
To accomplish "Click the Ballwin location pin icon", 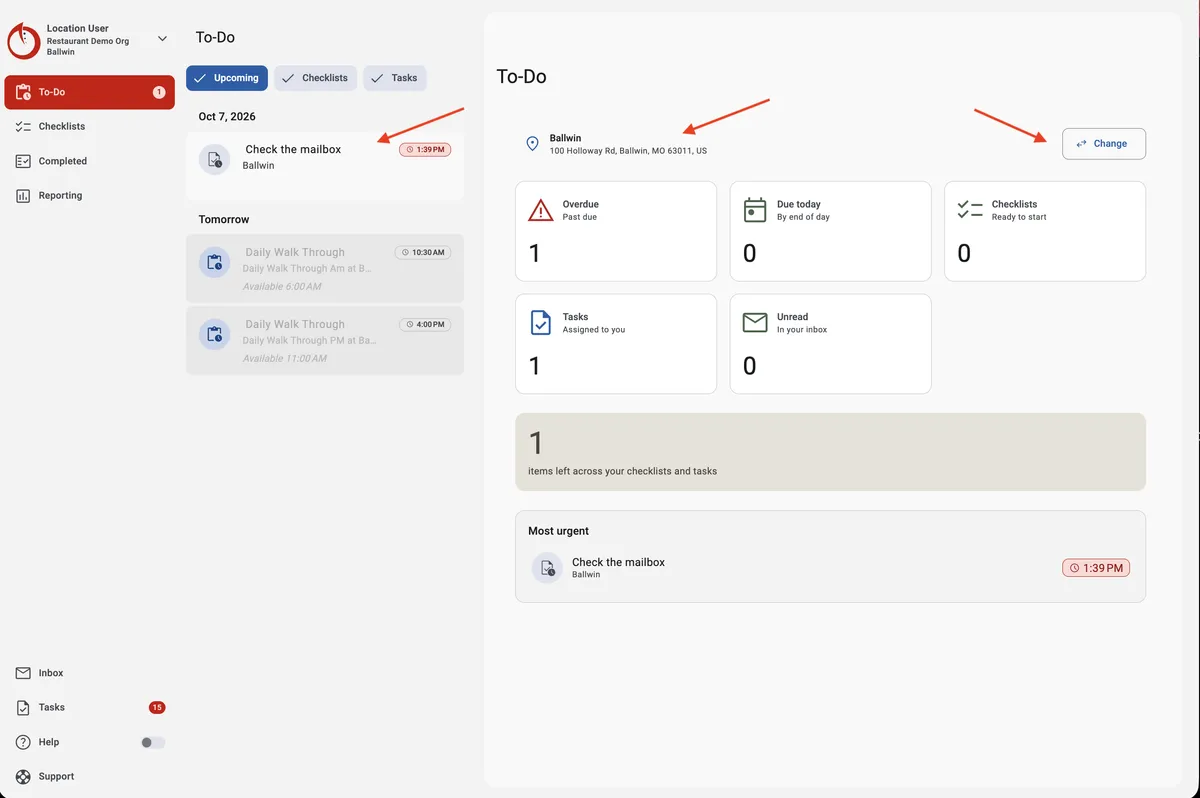I will coord(533,144).
